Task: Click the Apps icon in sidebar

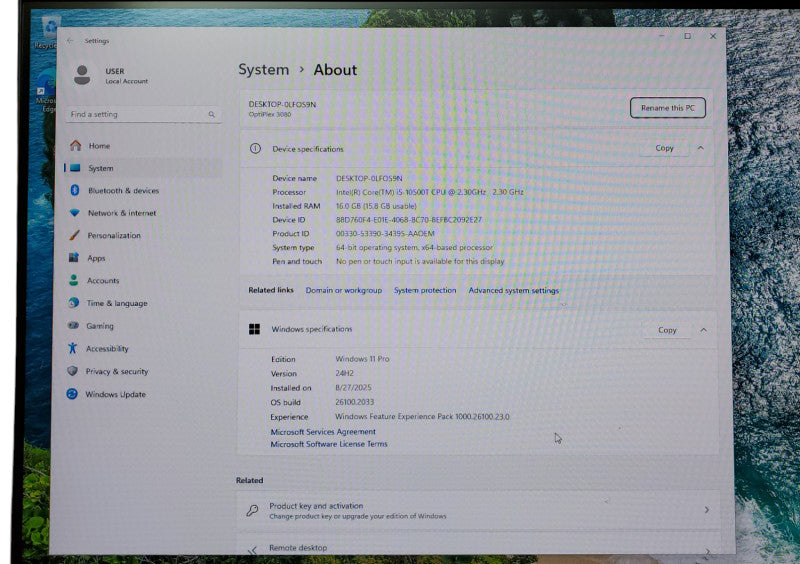Action: click(74, 258)
